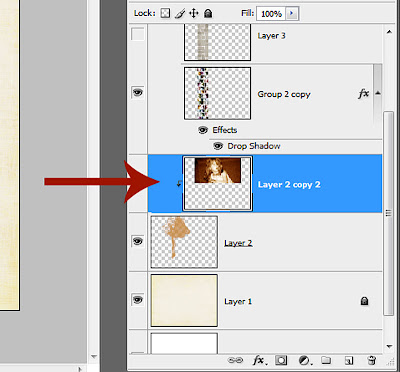Hide Layer 1

click(x=138, y=300)
